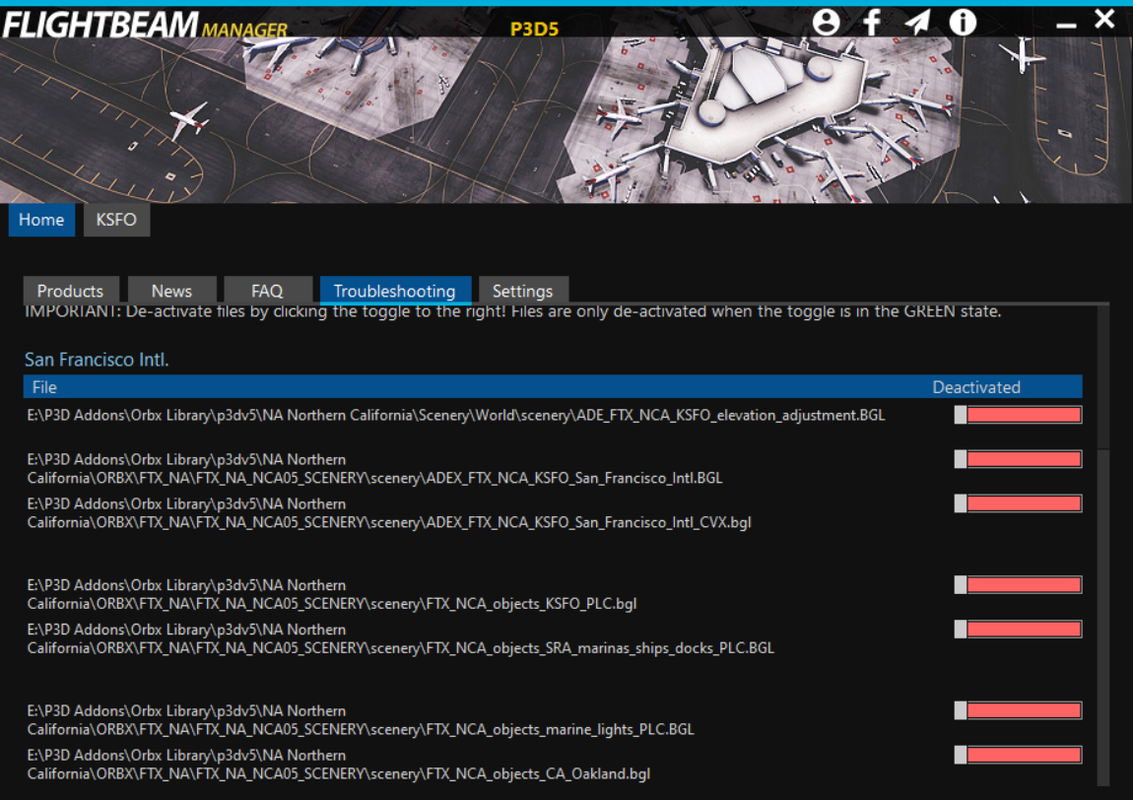Image resolution: width=1133 pixels, height=800 pixels.
Task: Select the FTX_NCA_objects_KSFO_PLC.bgl file path
Action: pyautogui.click(x=332, y=594)
